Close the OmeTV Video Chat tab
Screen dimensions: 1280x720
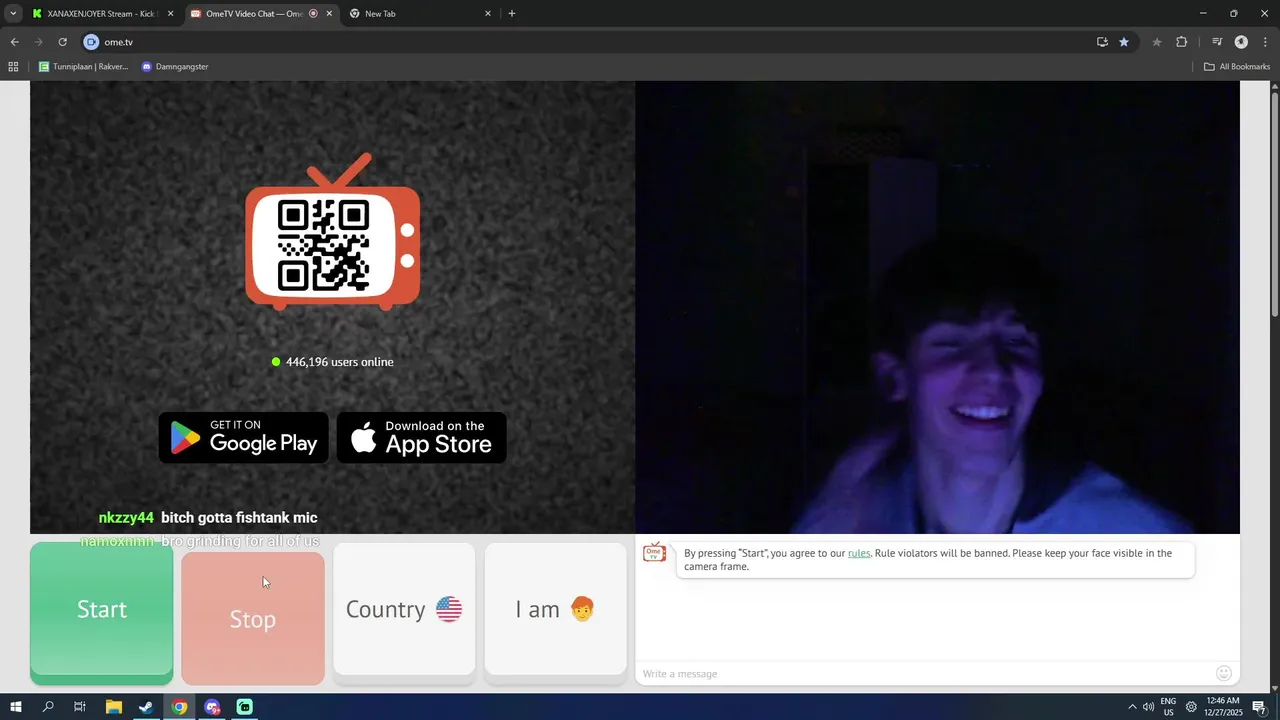coord(329,14)
